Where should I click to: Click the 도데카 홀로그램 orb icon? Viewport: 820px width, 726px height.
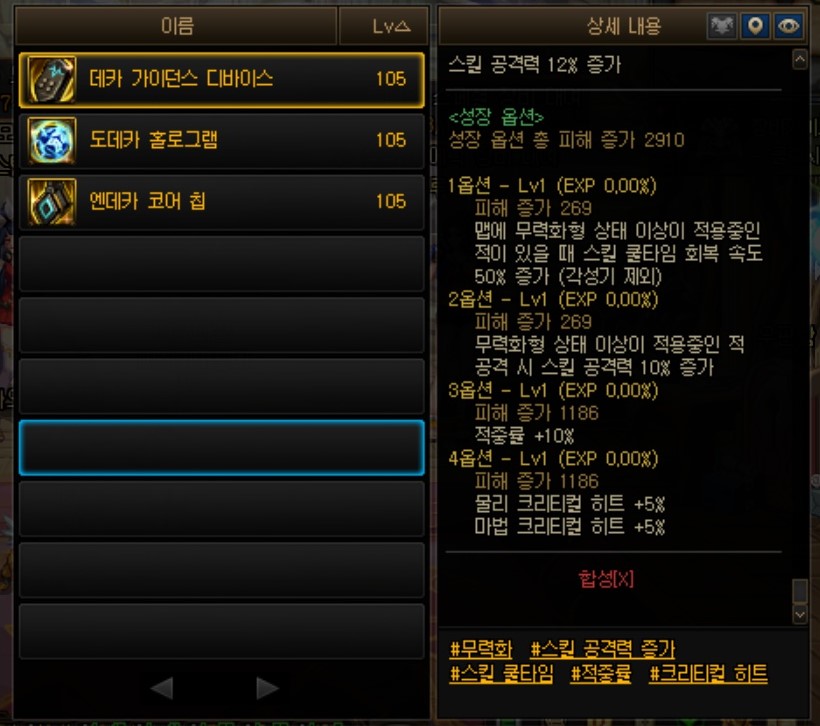(51, 141)
